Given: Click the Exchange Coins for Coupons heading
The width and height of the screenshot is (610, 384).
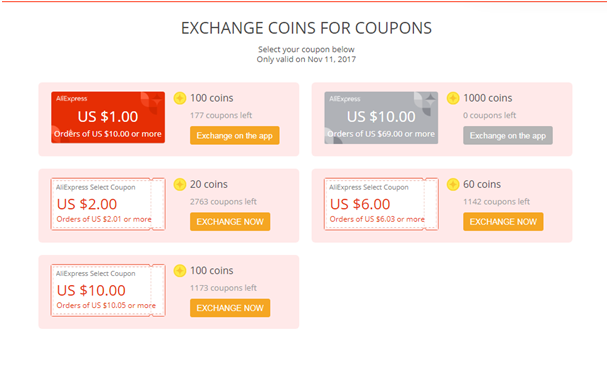Looking at the screenshot, I should click(306, 28).
